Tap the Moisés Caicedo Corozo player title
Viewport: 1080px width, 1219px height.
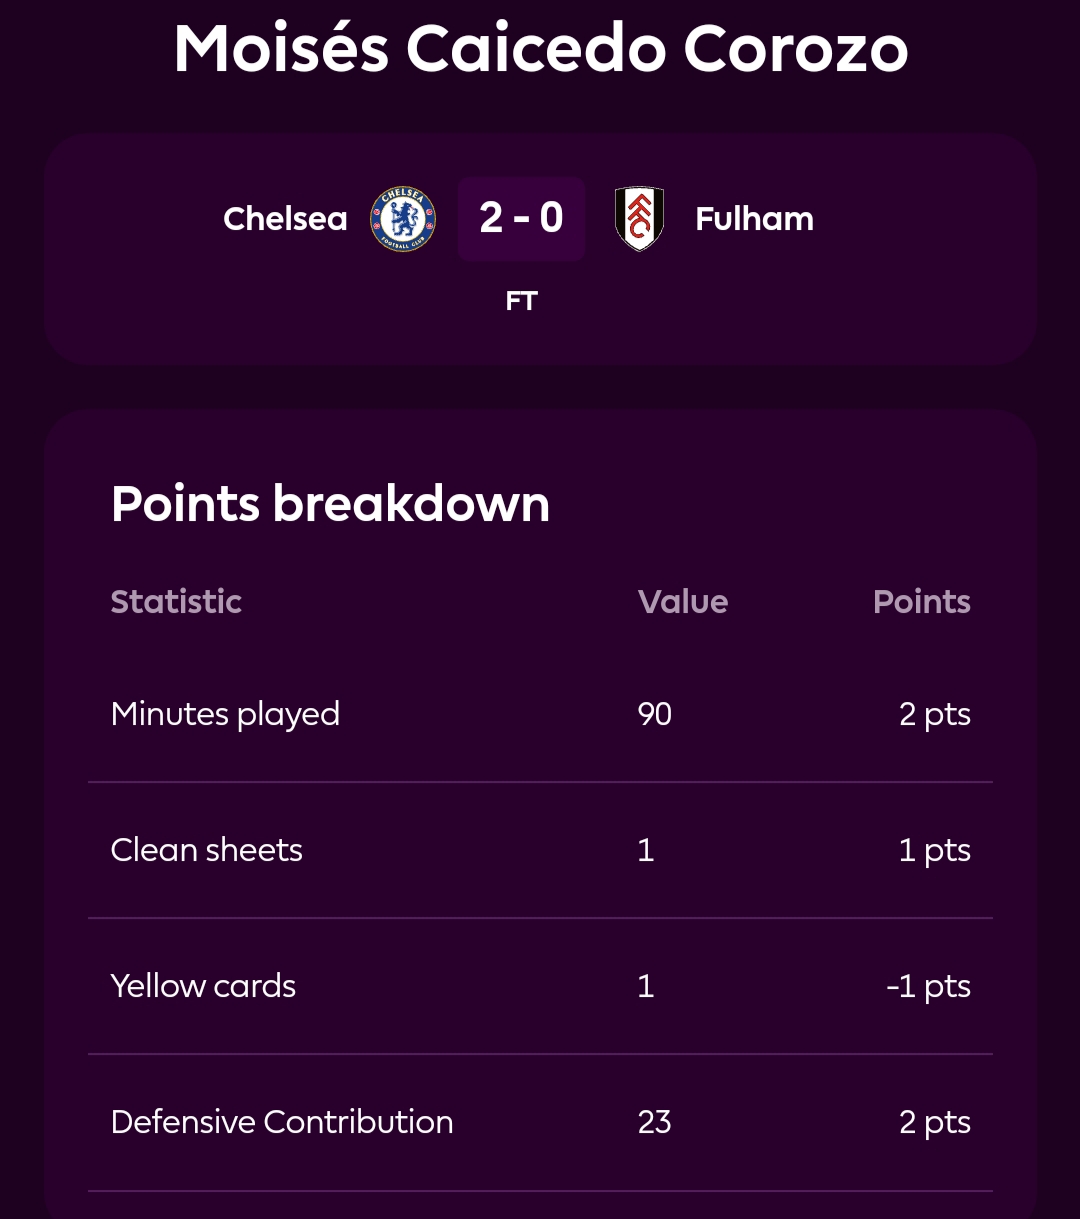click(541, 48)
